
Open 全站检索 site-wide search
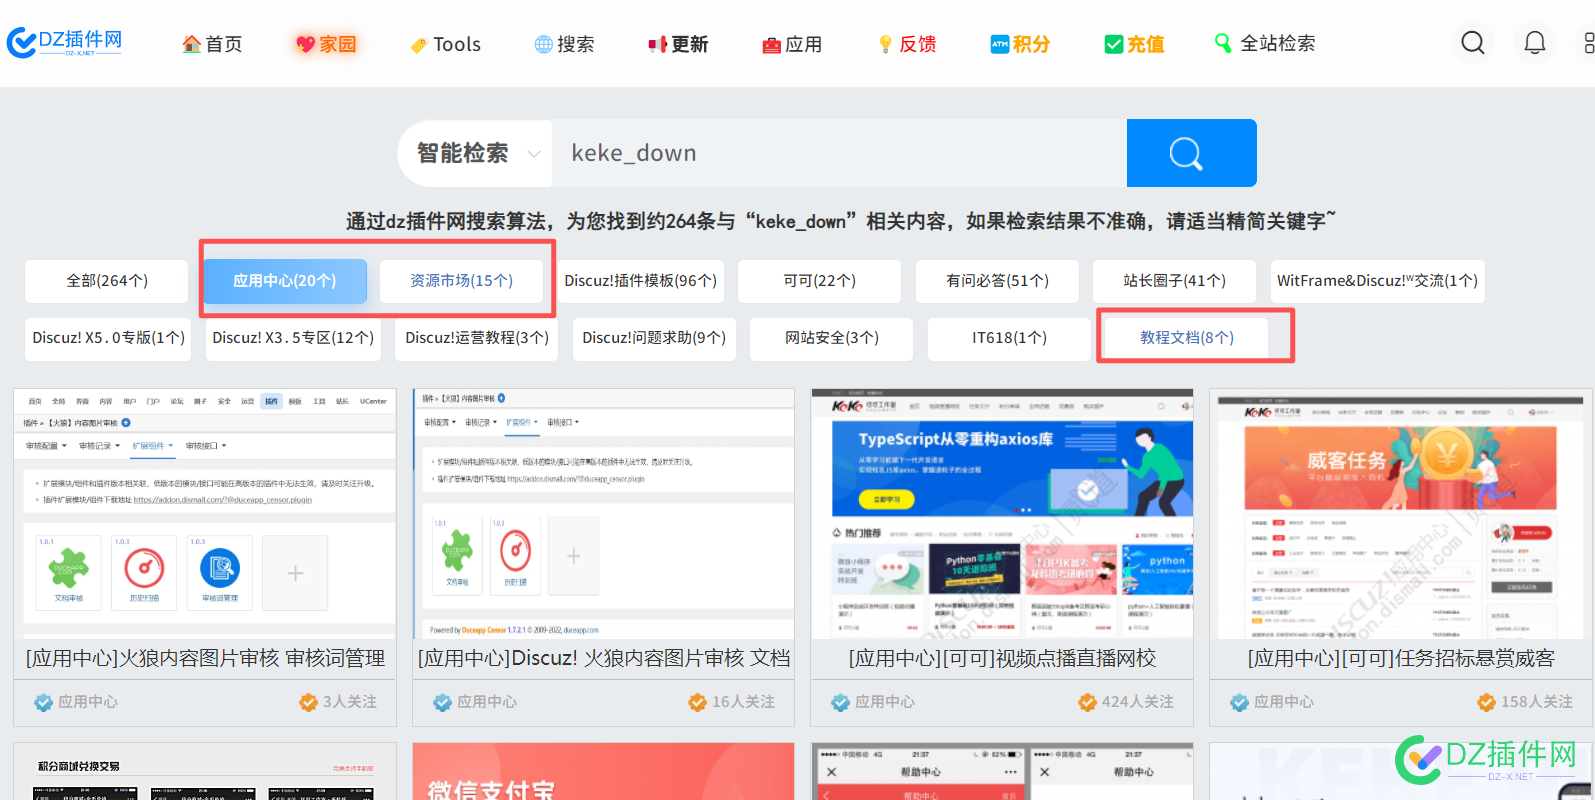1265,44
